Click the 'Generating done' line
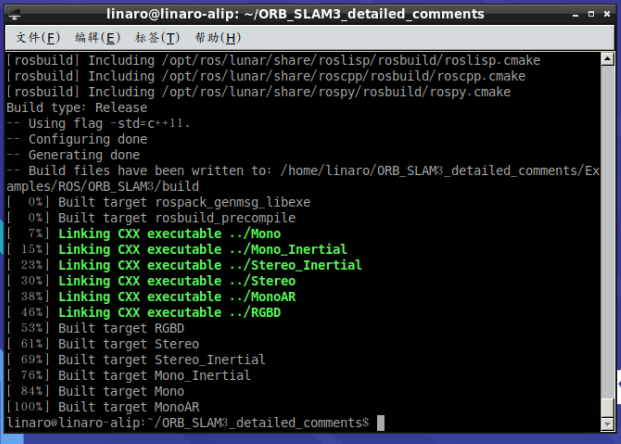This screenshot has width=621, height=444. 73,155
